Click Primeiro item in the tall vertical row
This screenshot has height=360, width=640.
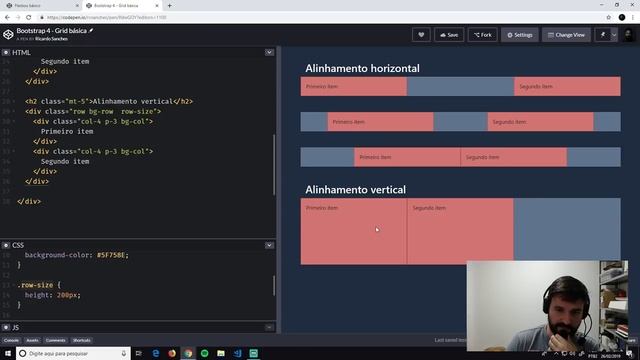[x=322, y=208]
